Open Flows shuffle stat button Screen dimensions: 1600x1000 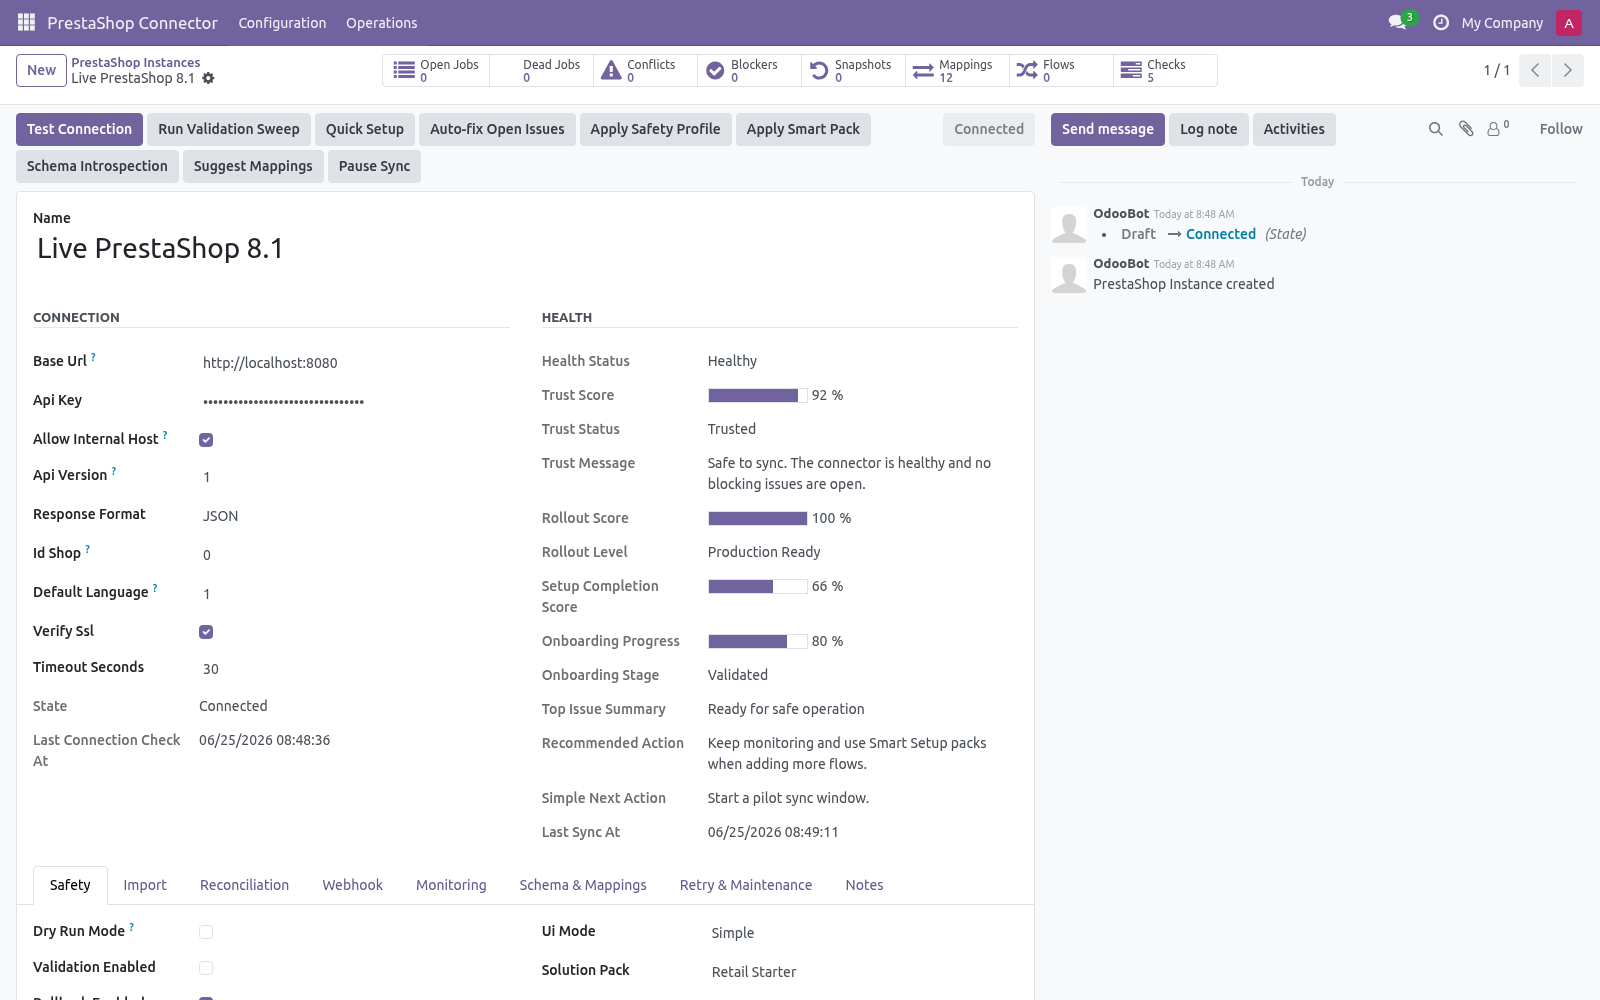tap(1061, 70)
